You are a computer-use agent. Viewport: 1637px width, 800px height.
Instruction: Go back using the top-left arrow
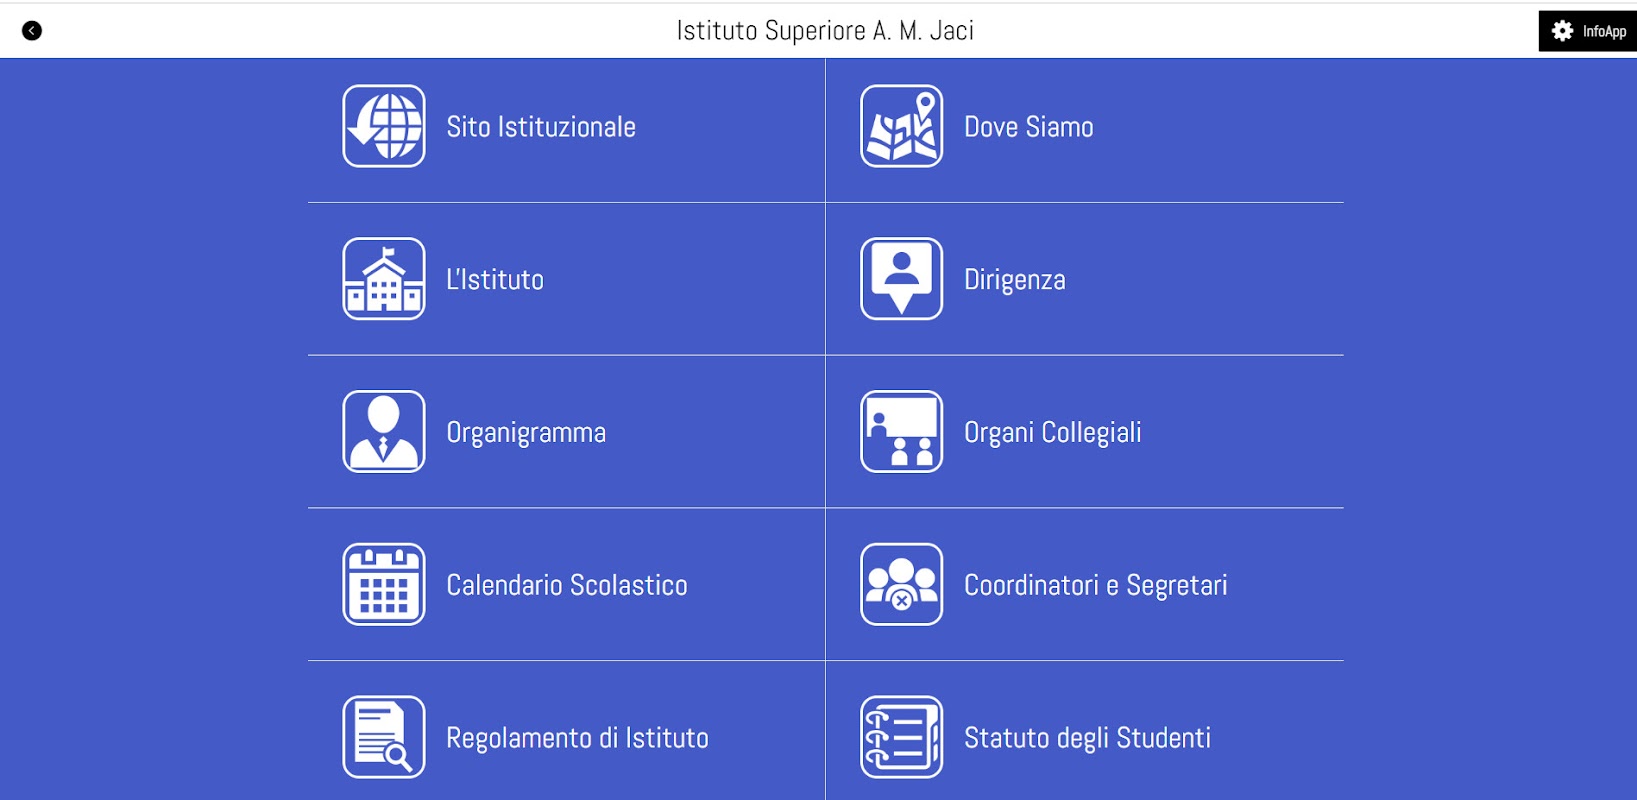pyautogui.click(x=32, y=31)
